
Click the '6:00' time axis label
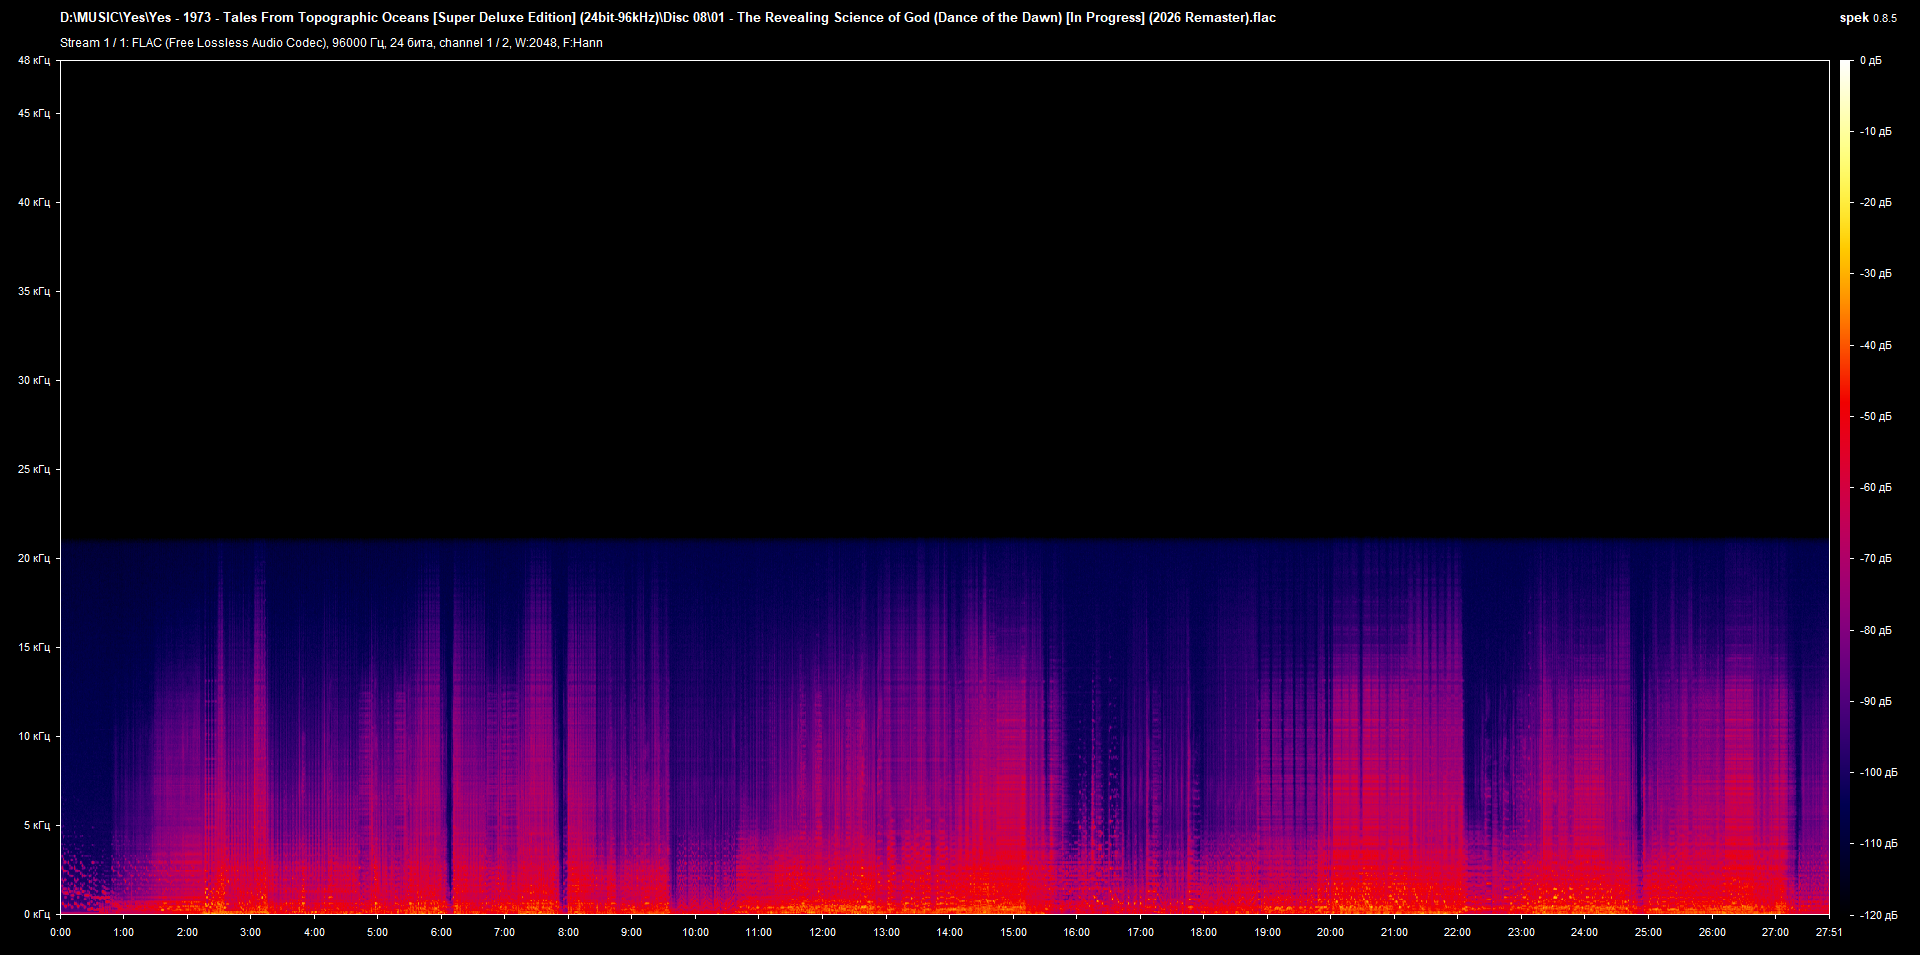441,932
